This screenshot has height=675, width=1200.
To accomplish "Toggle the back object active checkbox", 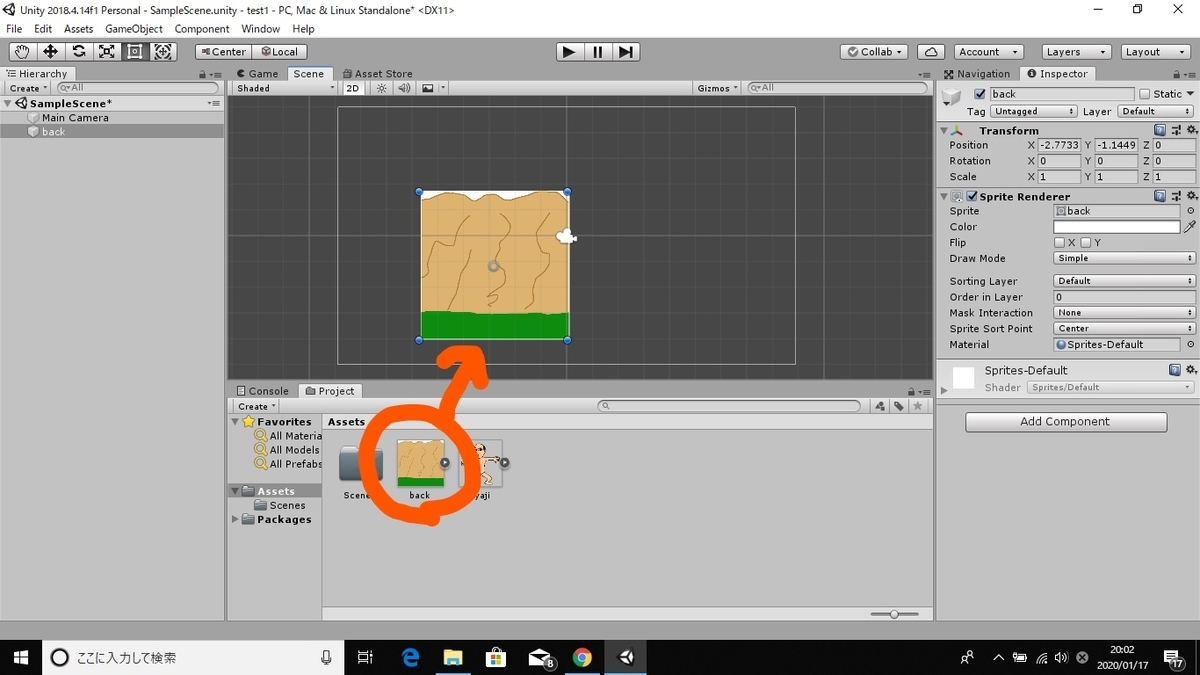I will pos(980,94).
